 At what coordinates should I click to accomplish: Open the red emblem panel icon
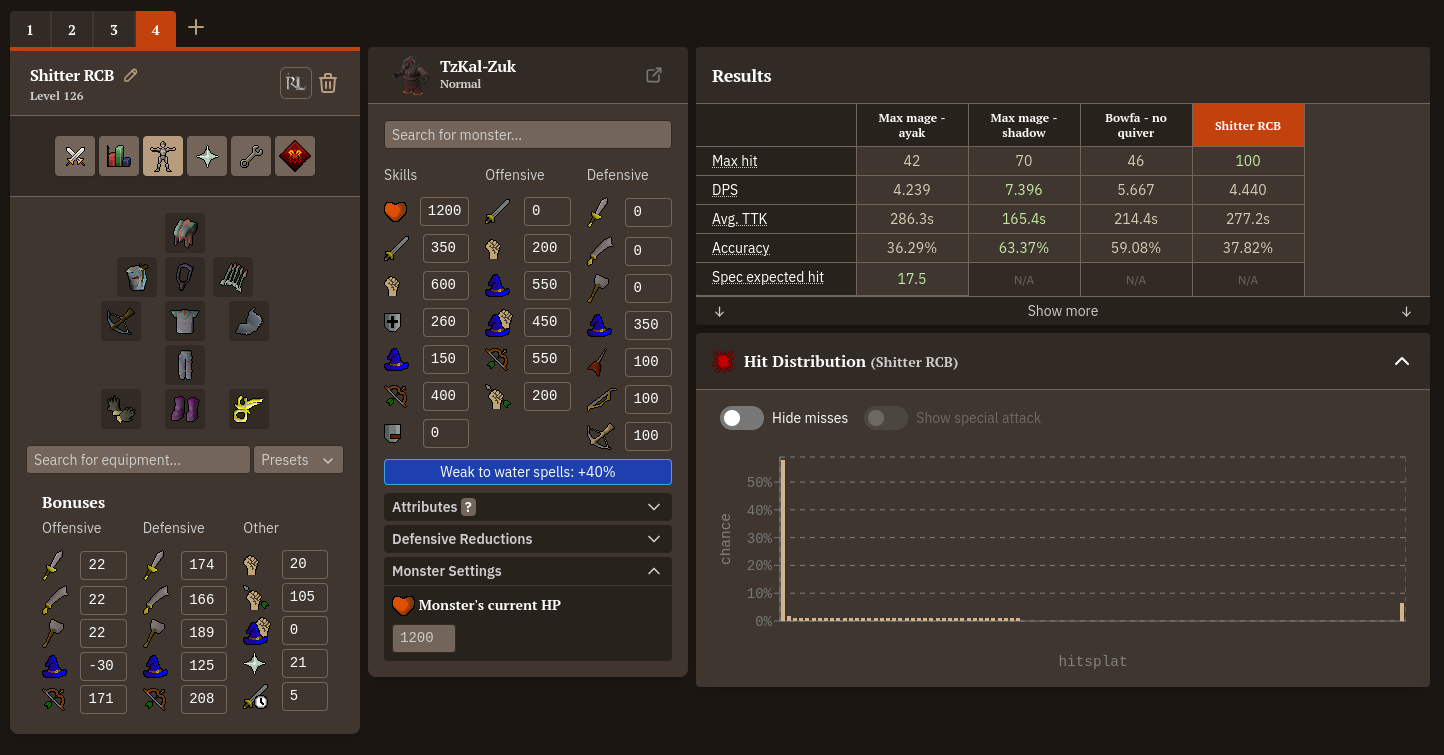coord(295,156)
